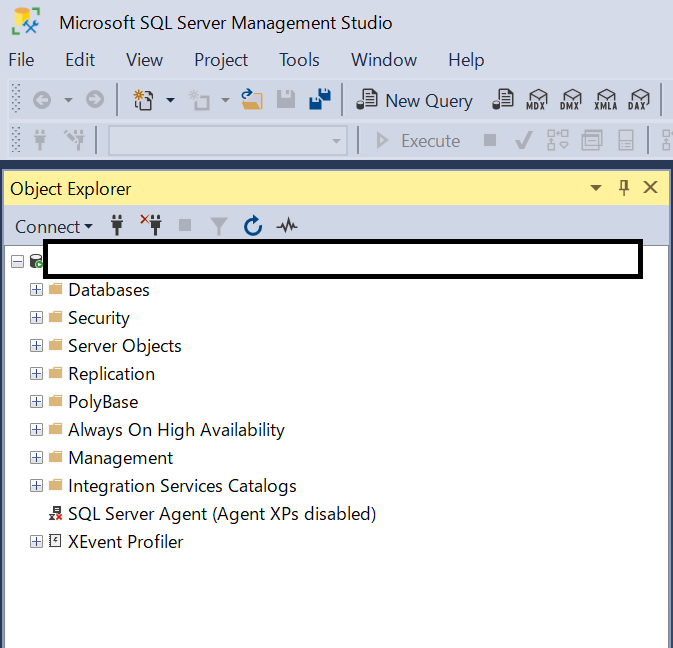Open the Object Explorer window position dropdown

coord(596,188)
